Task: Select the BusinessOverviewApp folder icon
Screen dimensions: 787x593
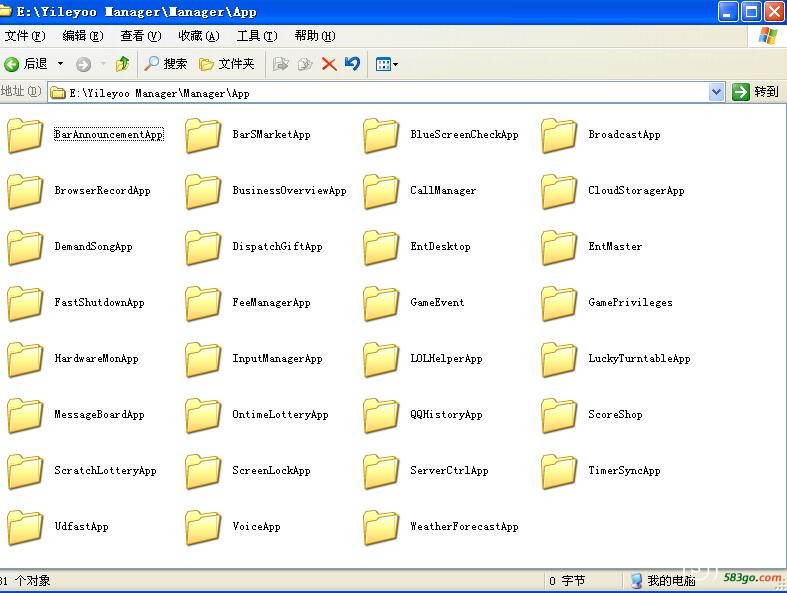Action: point(203,191)
